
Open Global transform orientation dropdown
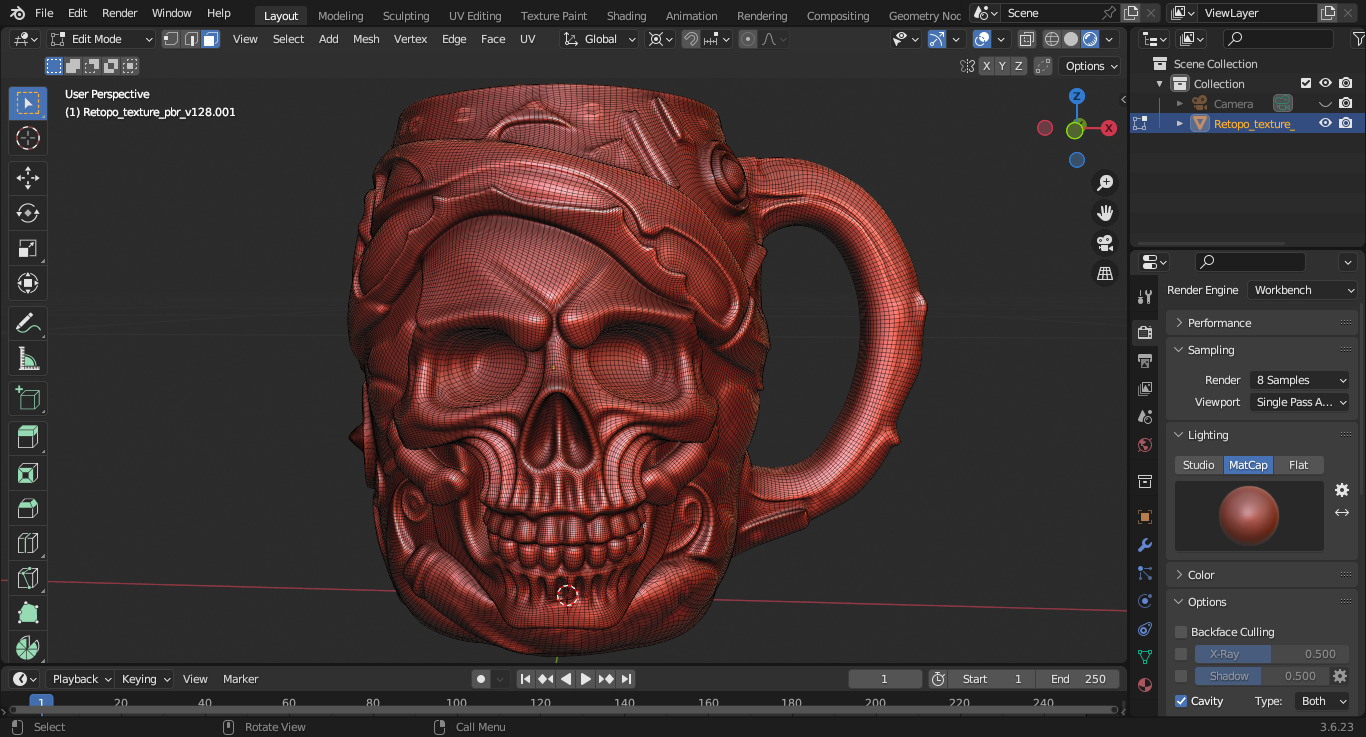599,39
